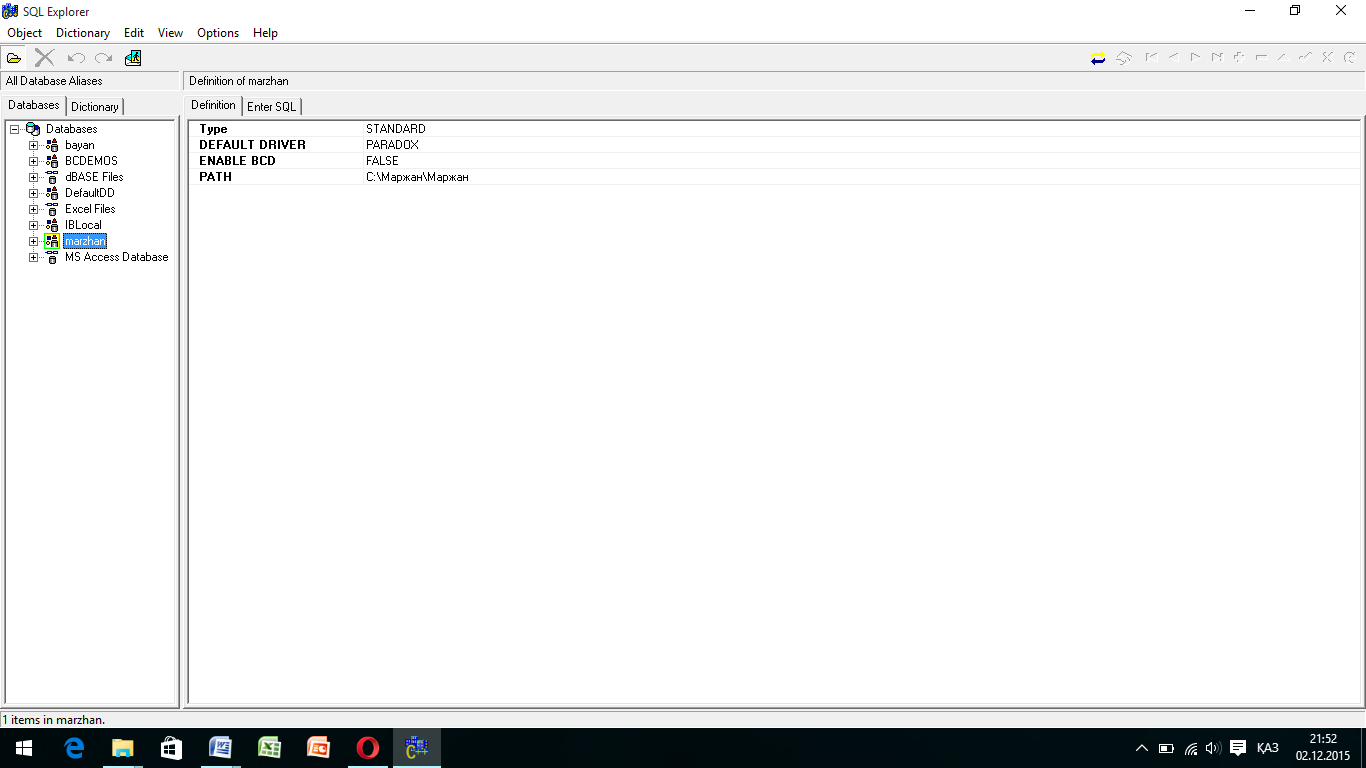Expand the marzhan tree node

pos(34,241)
